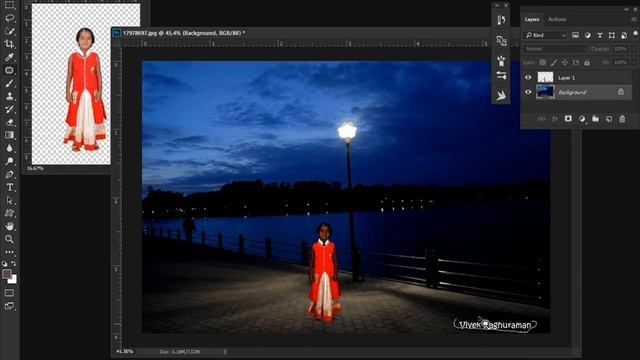Viewport: 640px width, 360px height.
Task: Switch to the Actions tab
Action: point(557,19)
